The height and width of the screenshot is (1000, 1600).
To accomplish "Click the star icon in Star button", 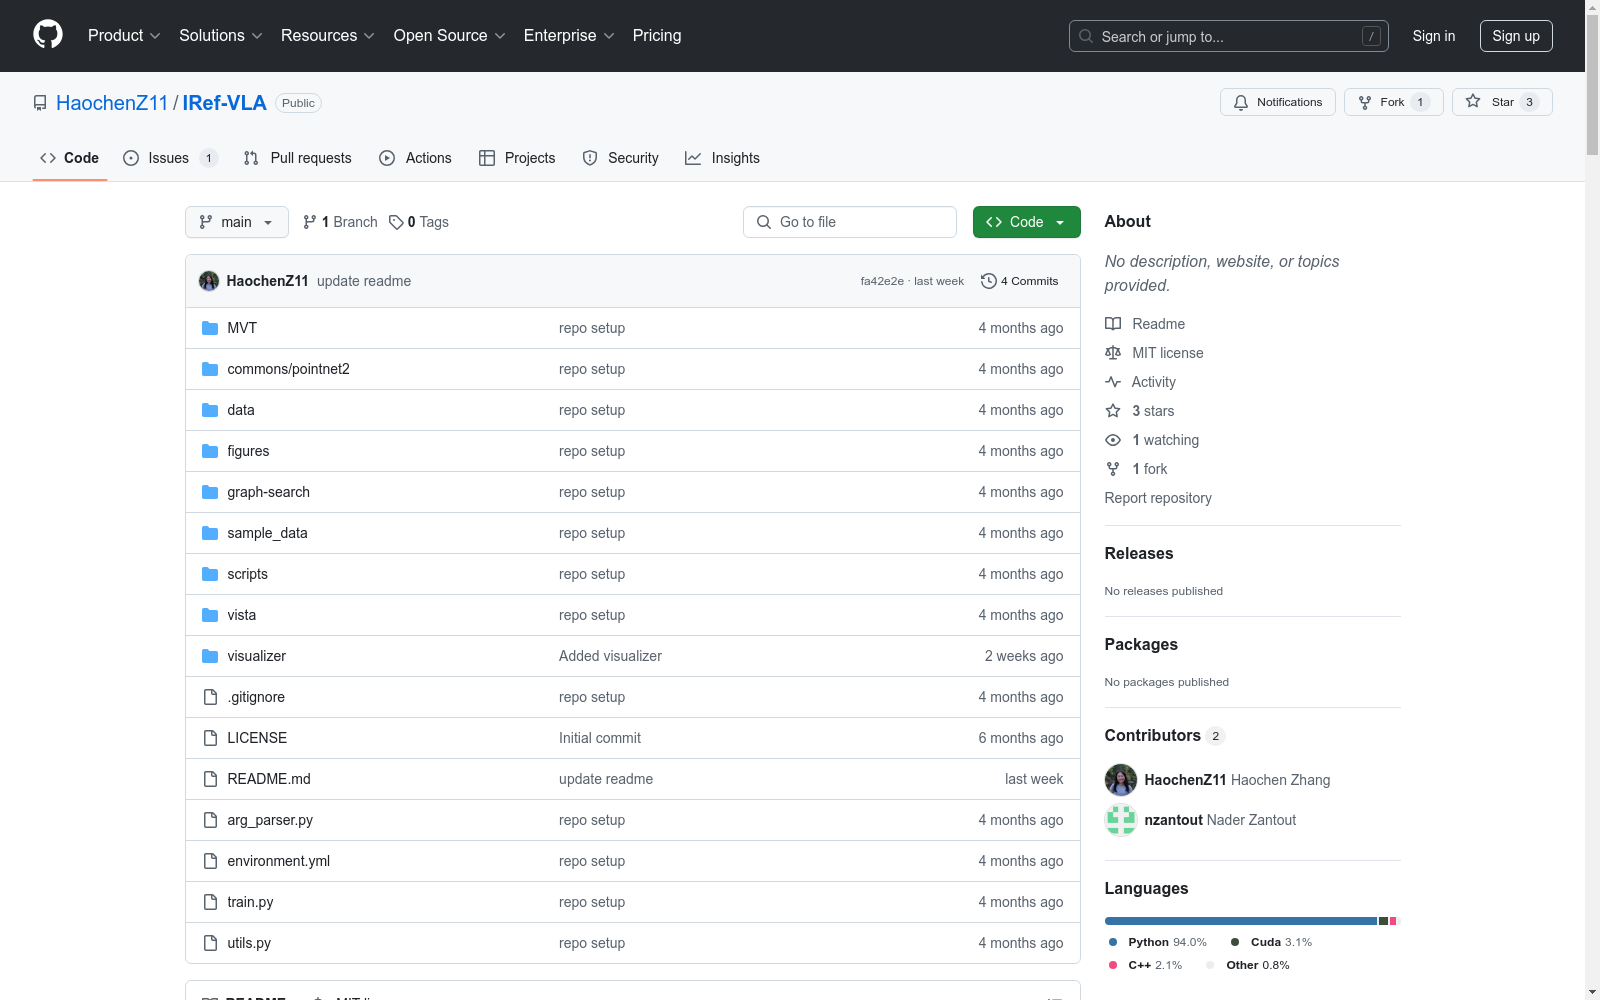I will click(1473, 101).
